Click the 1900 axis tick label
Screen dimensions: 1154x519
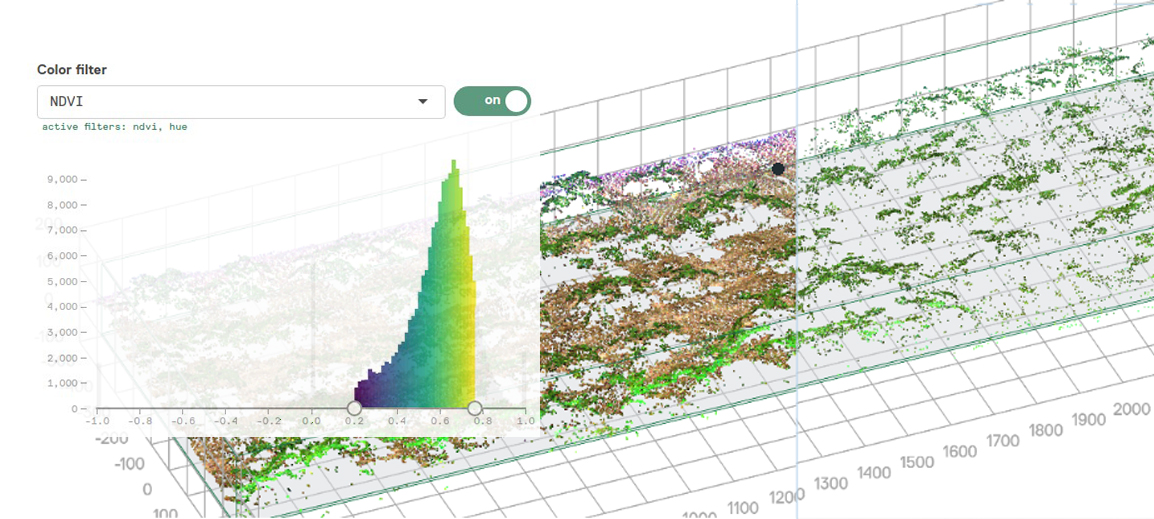coord(1089,420)
